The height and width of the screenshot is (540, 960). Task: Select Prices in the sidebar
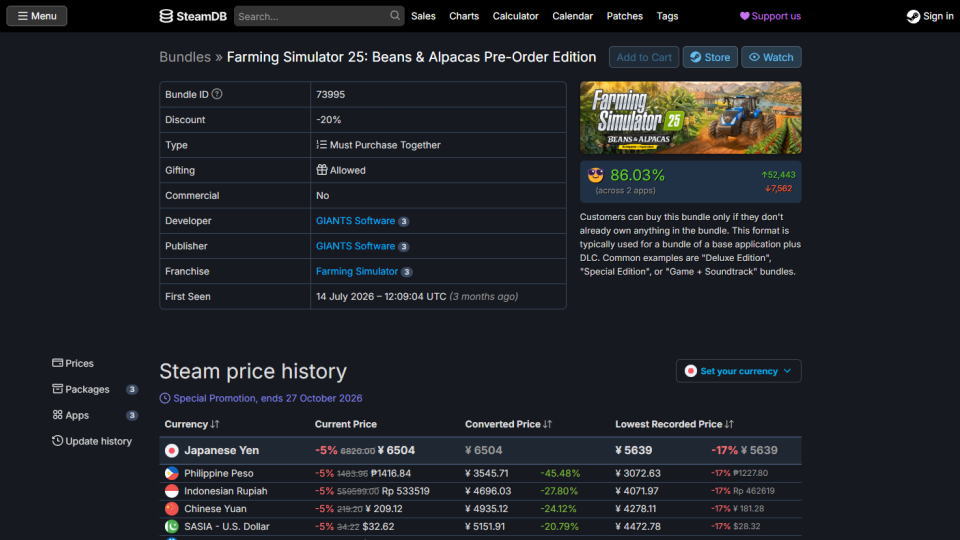tap(73, 363)
